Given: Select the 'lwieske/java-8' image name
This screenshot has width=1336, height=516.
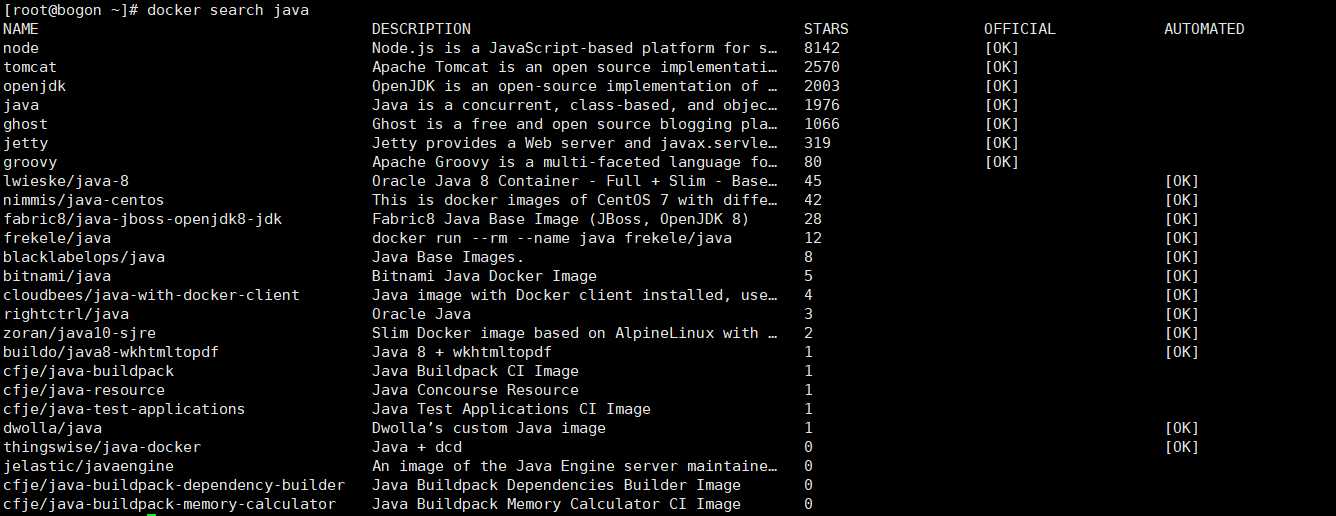Looking at the screenshot, I should tap(66, 181).
